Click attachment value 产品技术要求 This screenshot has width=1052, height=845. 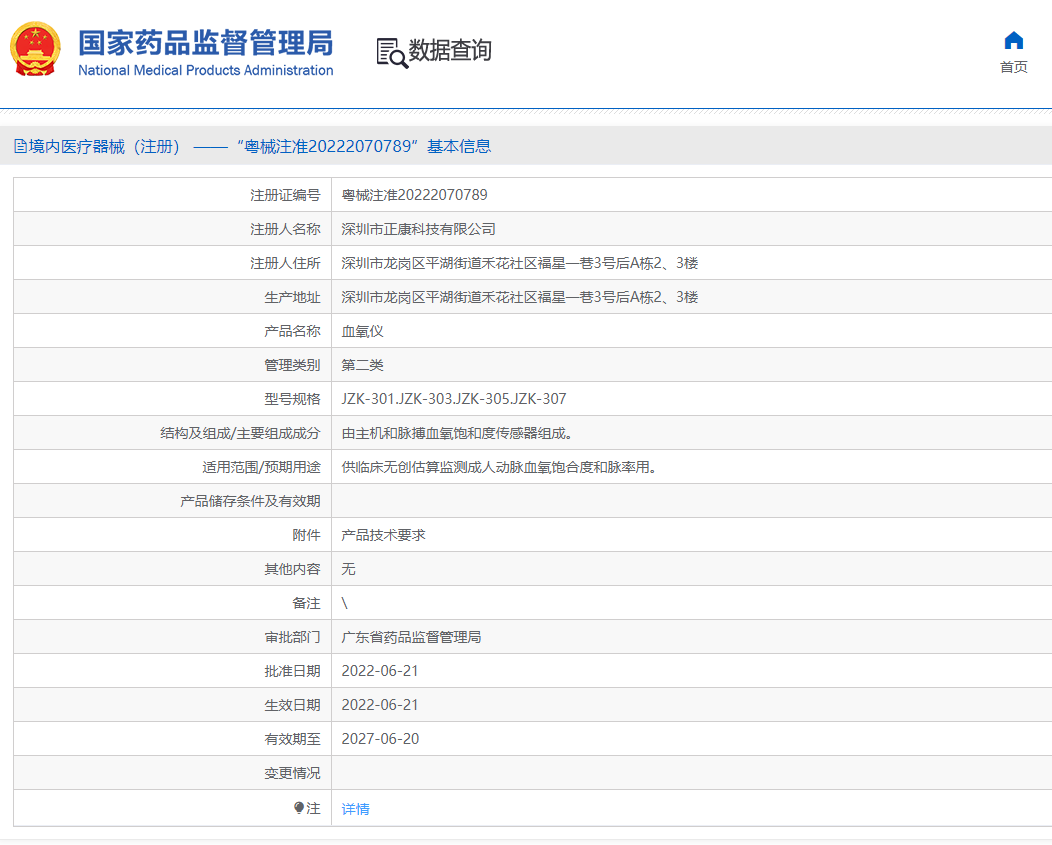pos(384,536)
